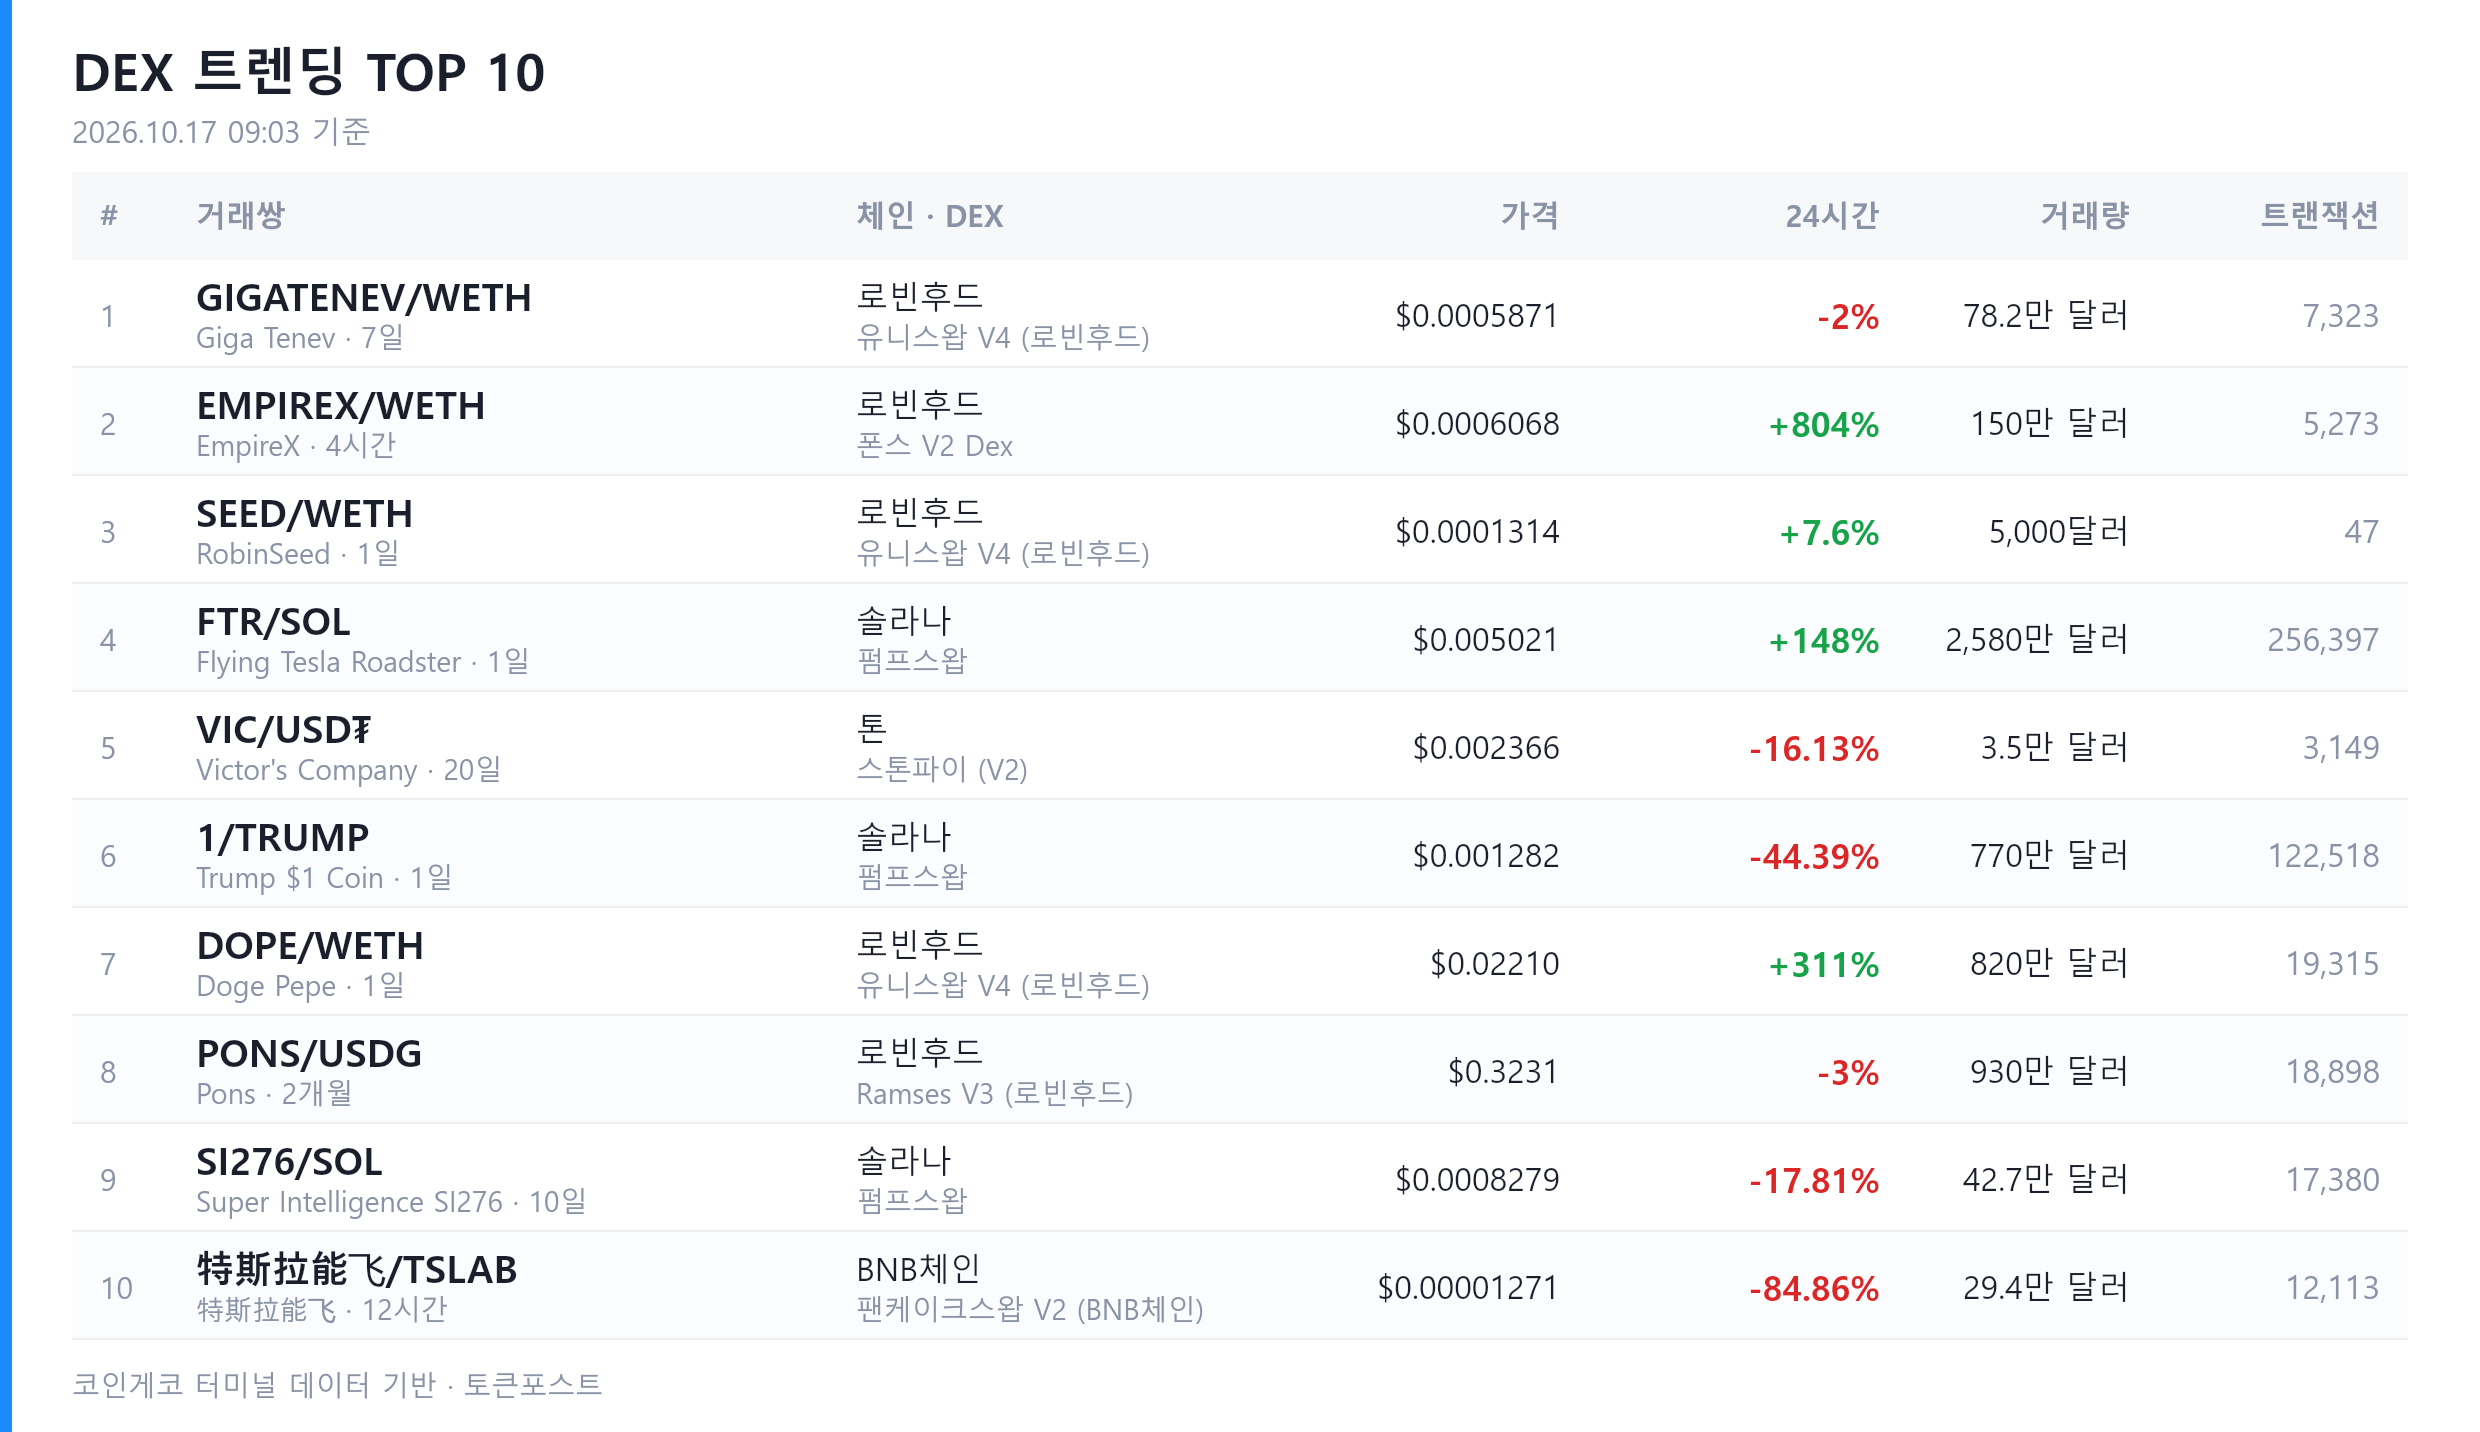Click the volume 2,580만 달러
Image resolution: width=2480 pixels, height=1432 pixels.
[2037, 640]
